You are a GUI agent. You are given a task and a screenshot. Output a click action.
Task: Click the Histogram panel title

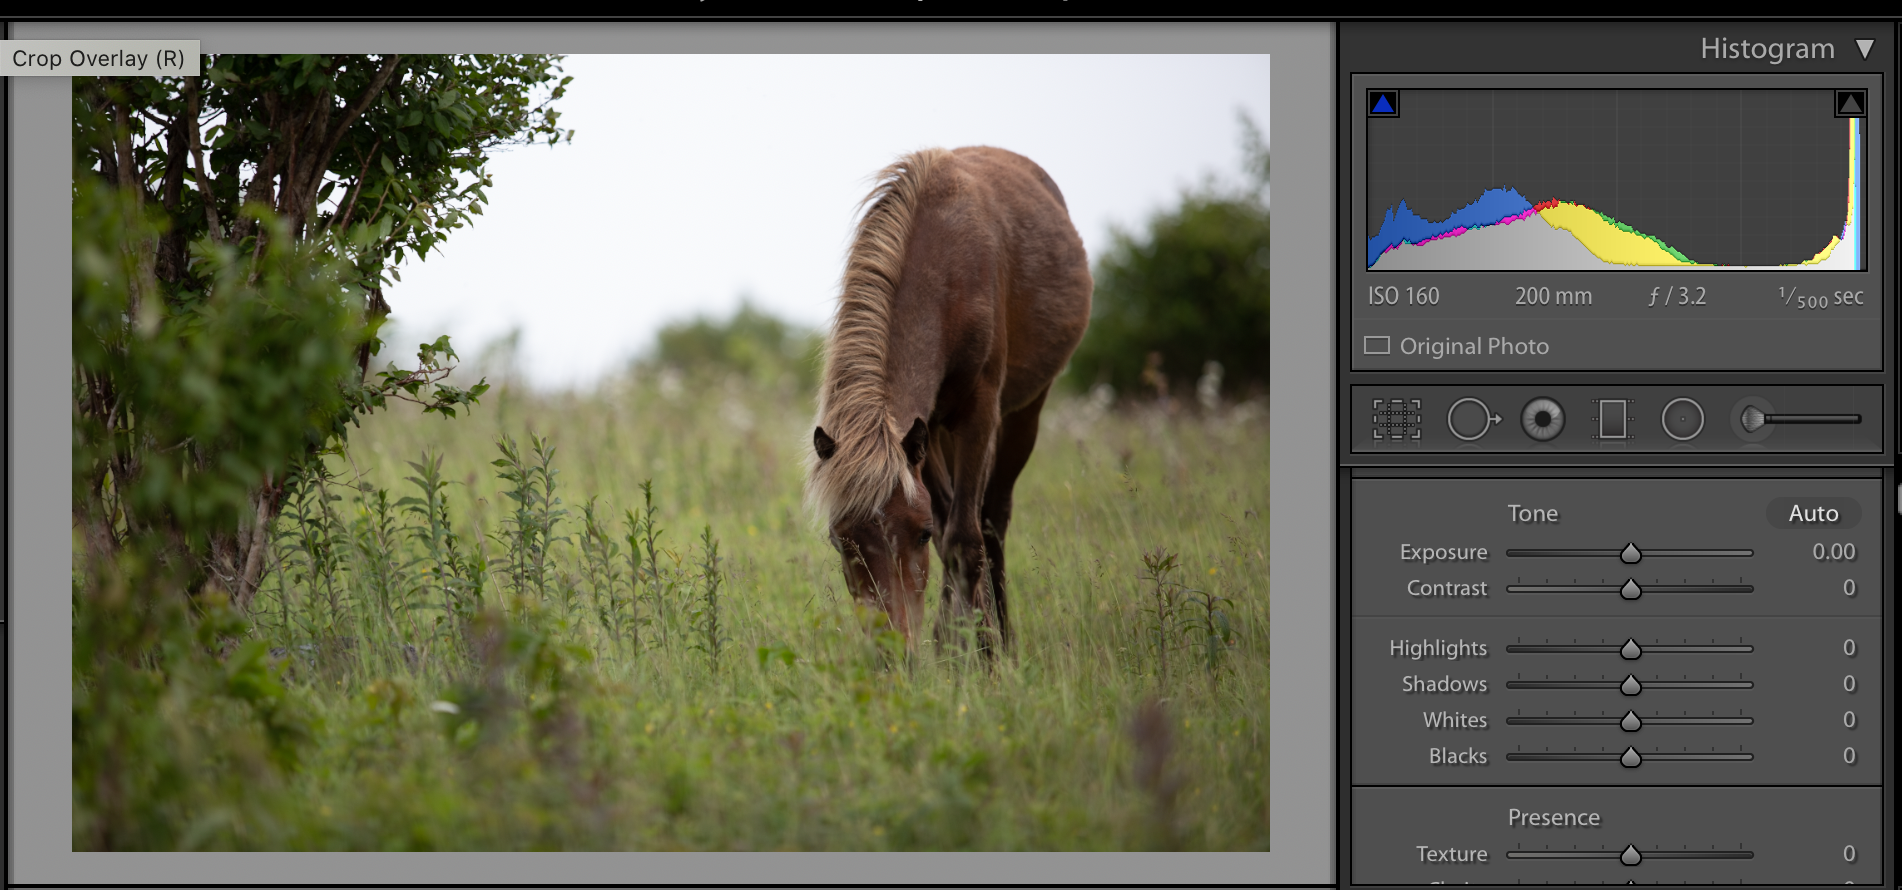(1767, 49)
